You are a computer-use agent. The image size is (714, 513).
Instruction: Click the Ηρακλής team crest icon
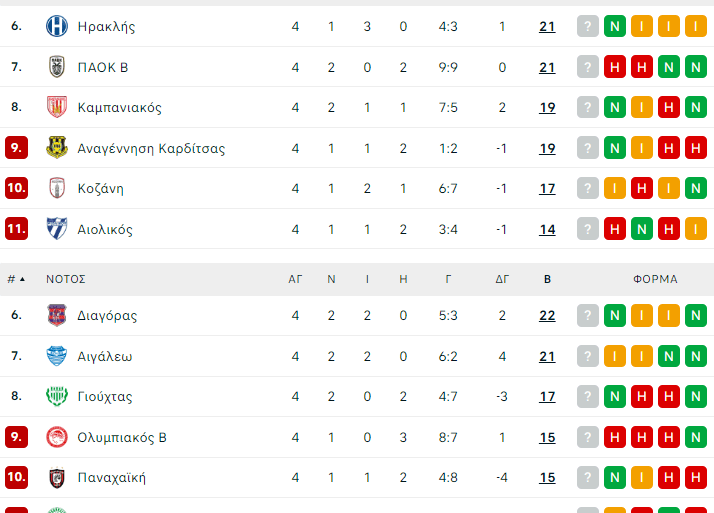tap(56, 27)
